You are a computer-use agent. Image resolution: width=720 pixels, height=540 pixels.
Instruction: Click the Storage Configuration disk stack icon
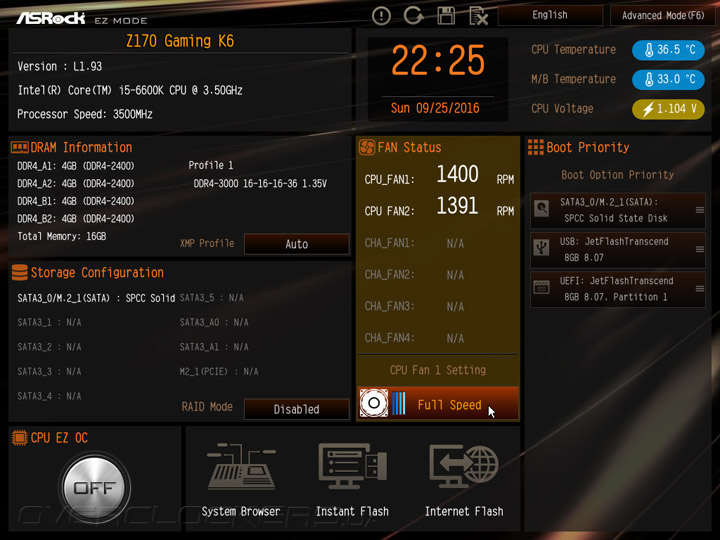coord(20,272)
